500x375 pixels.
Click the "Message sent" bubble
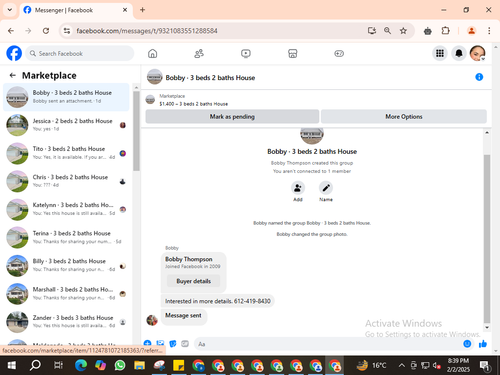183,316
